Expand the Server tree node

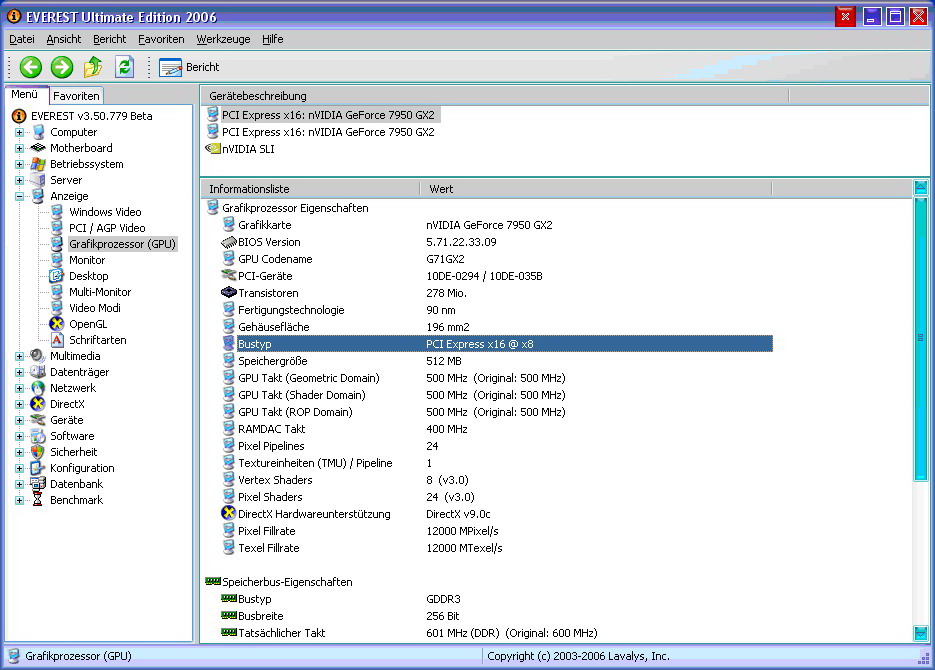[20, 181]
